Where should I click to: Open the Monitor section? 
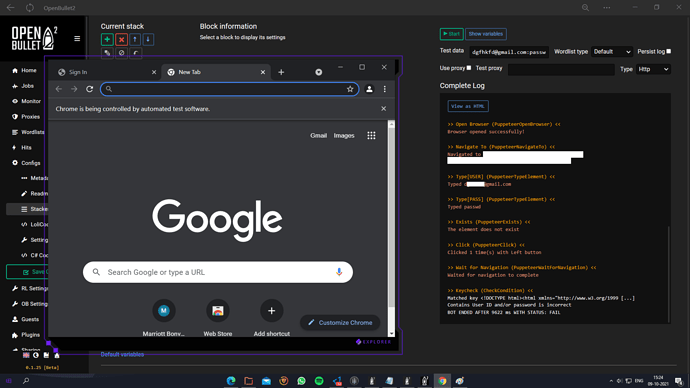(26, 101)
